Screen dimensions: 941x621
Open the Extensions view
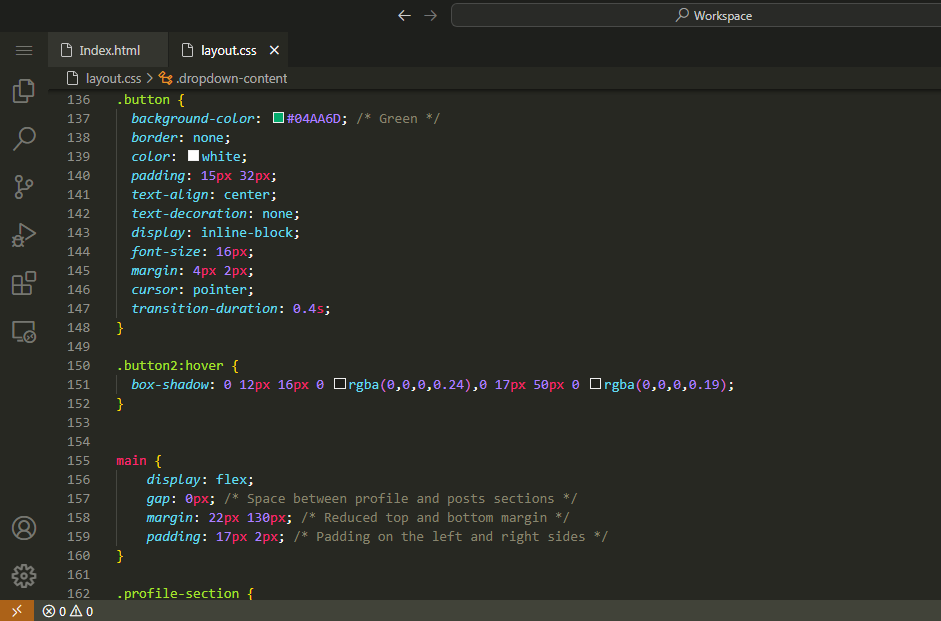click(x=24, y=283)
